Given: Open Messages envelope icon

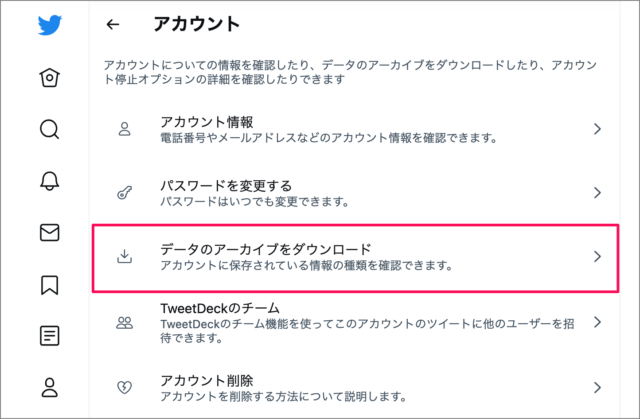Looking at the screenshot, I should pyautogui.click(x=49, y=232).
